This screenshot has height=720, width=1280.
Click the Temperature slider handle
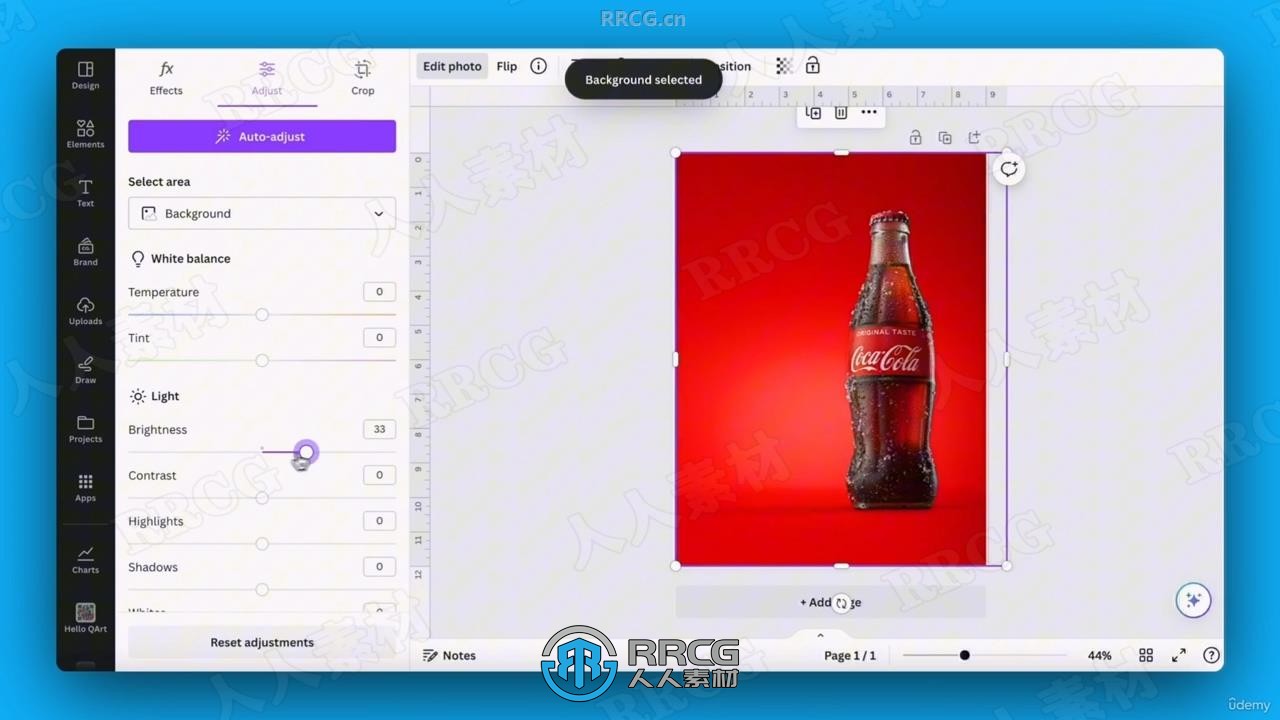coord(262,315)
